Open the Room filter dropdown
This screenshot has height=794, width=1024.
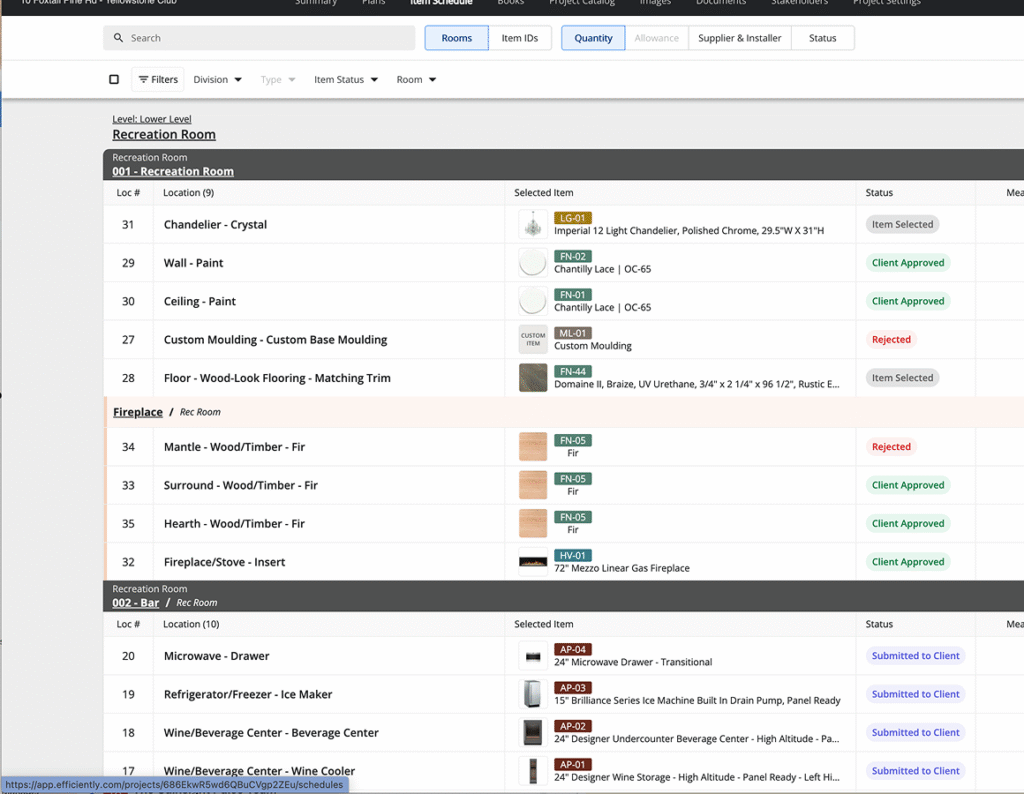pos(416,80)
